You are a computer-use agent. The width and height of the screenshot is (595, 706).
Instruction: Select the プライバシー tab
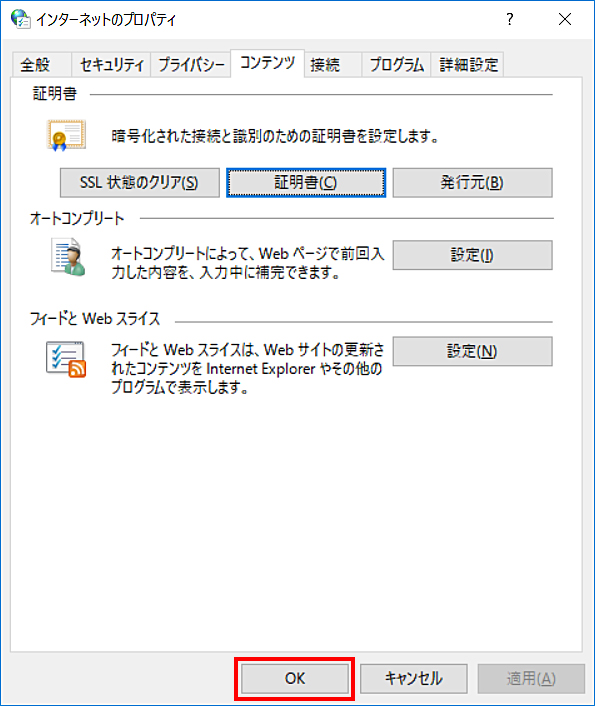click(191, 65)
